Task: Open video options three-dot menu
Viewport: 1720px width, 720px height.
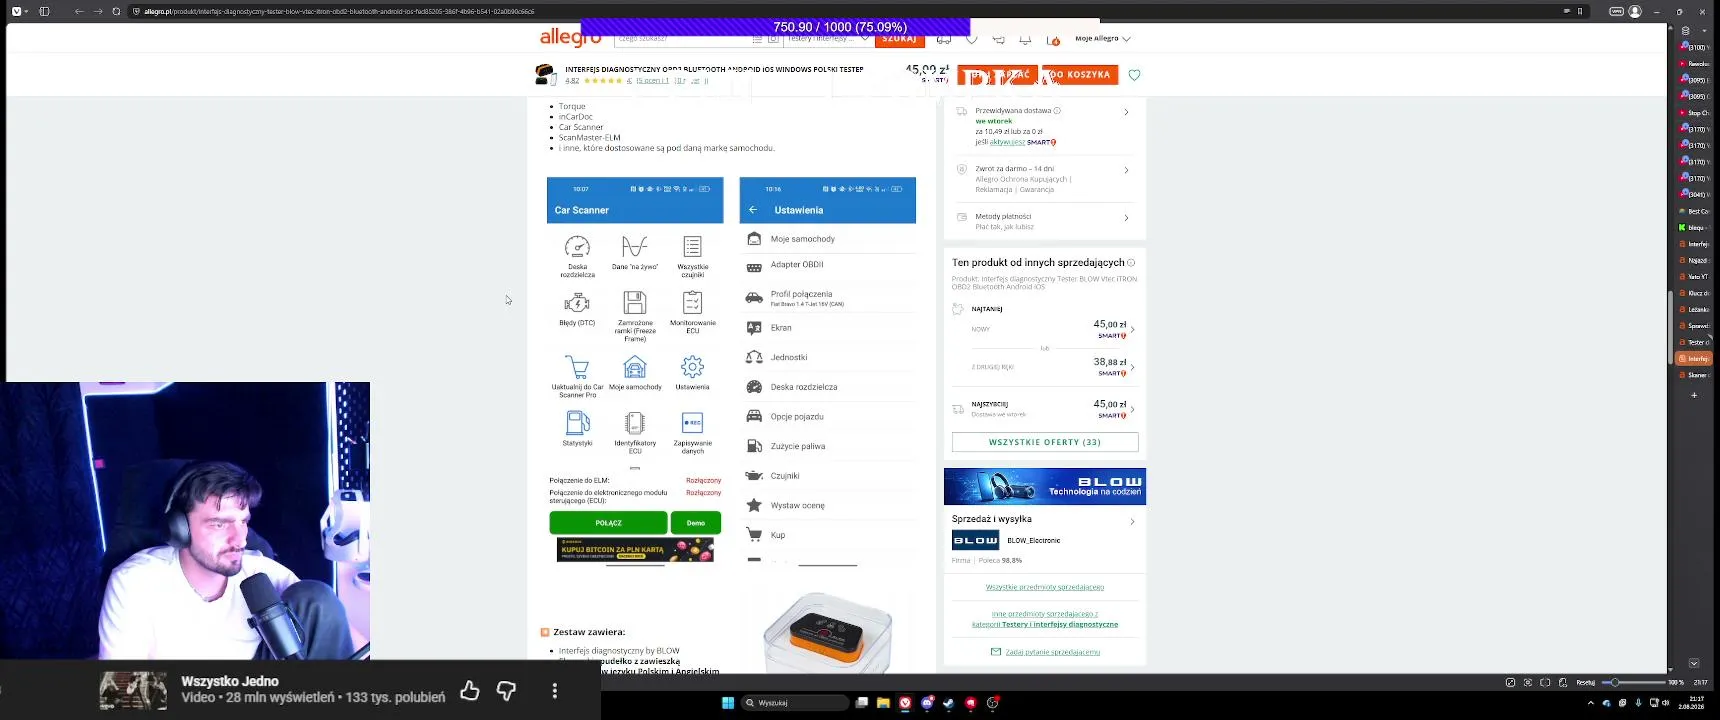Action: pos(555,690)
